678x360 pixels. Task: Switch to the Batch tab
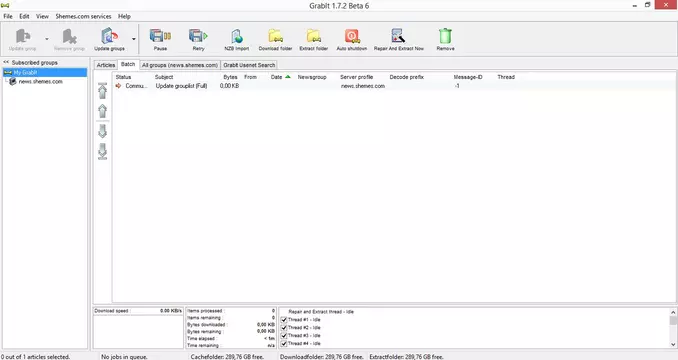tap(128, 64)
